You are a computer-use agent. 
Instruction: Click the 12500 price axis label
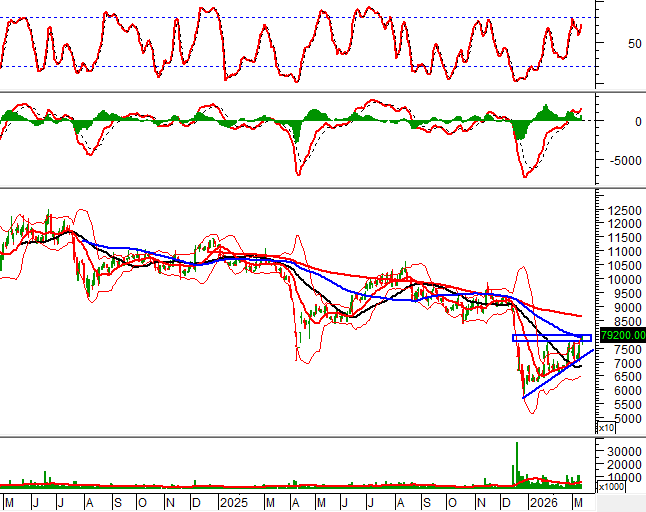[621, 210]
